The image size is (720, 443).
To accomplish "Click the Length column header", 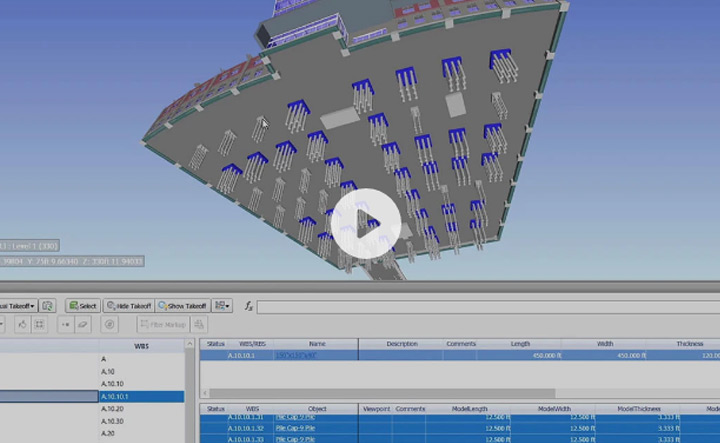I will [x=520, y=344].
